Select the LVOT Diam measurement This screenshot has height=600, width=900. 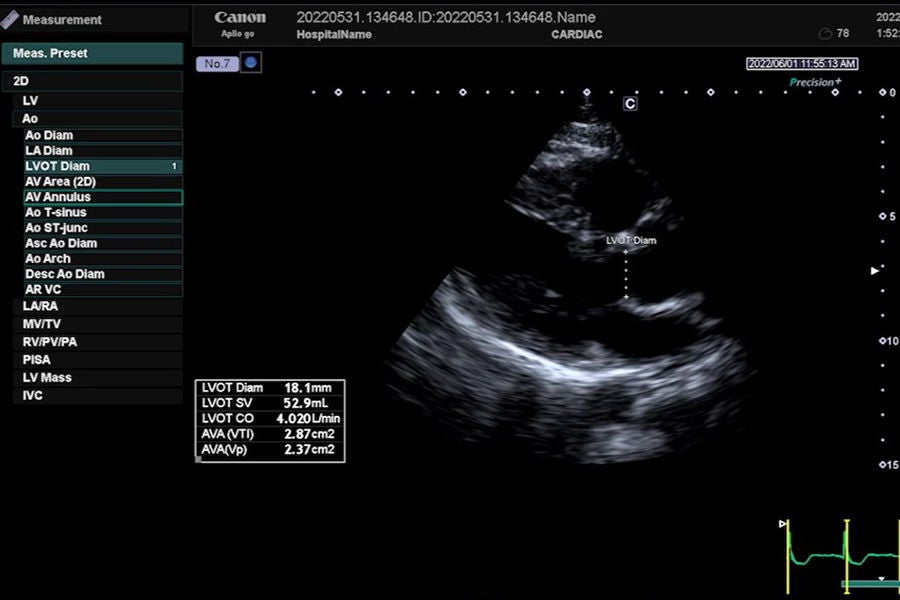[x=103, y=166]
